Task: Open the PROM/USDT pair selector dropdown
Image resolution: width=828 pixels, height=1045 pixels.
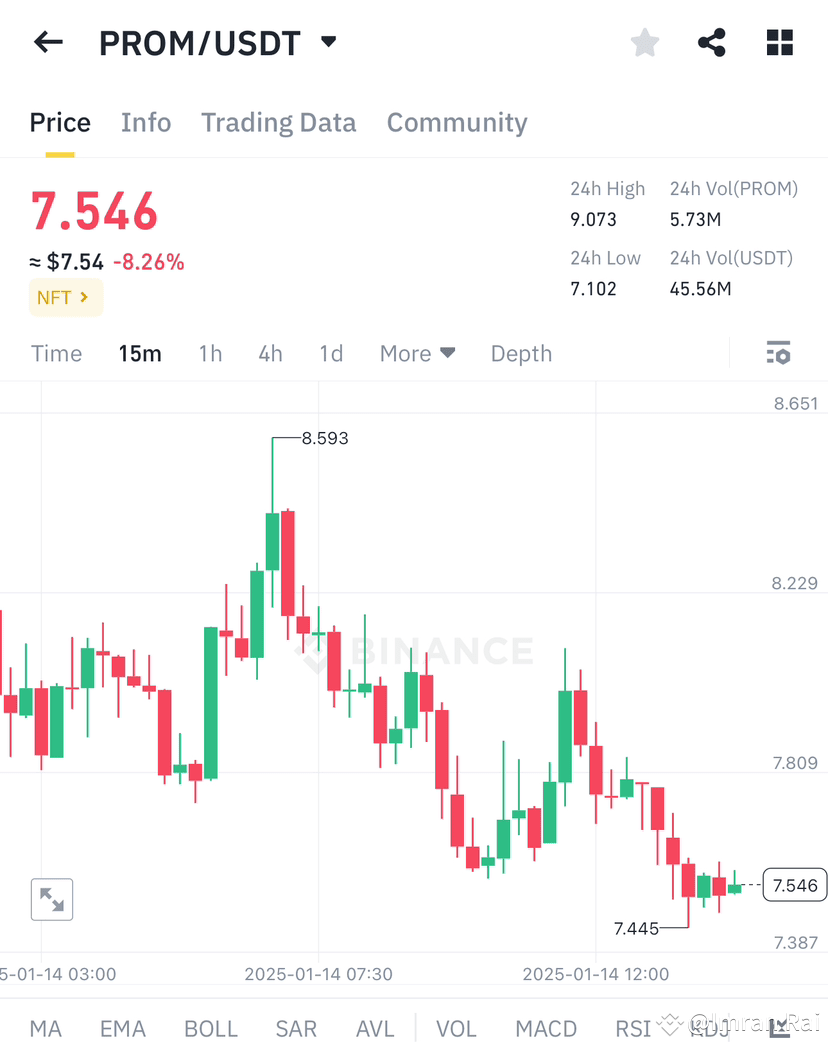Action: point(328,41)
